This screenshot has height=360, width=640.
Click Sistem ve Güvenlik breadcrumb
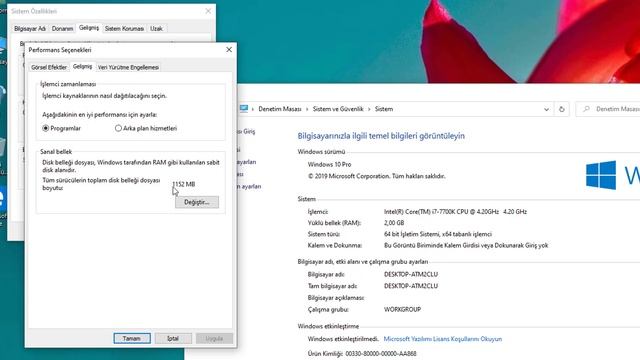pos(338,109)
